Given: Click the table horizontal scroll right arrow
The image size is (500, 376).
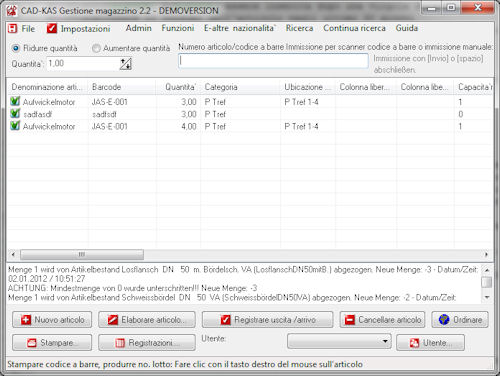Looking at the screenshot, I should pos(486,255).
